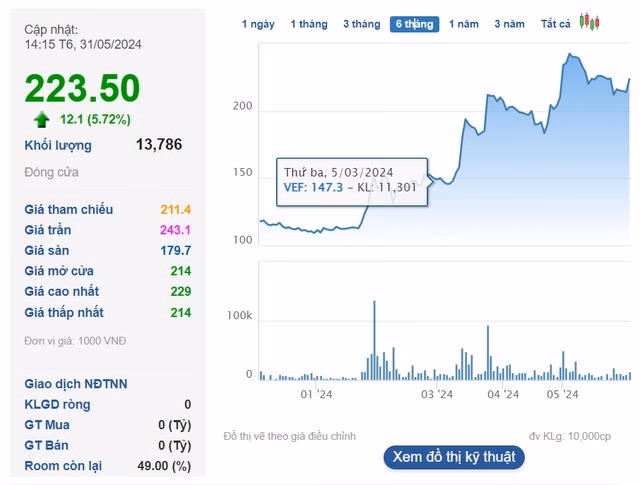This screenshot has height=485, width=640.
Task: Click the 'Khối lượng' volume value 13,786
Action: click(x=159, y=145)
